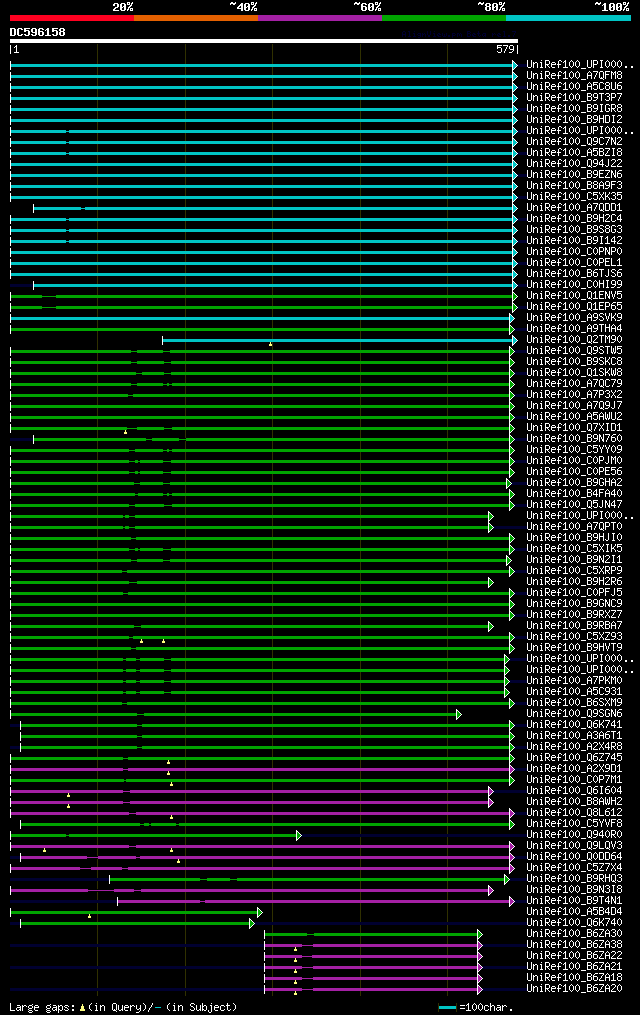Click the purple ~60% identity legend segment
The height and width of the screenshot is (1015, 640).
(320, 18)
